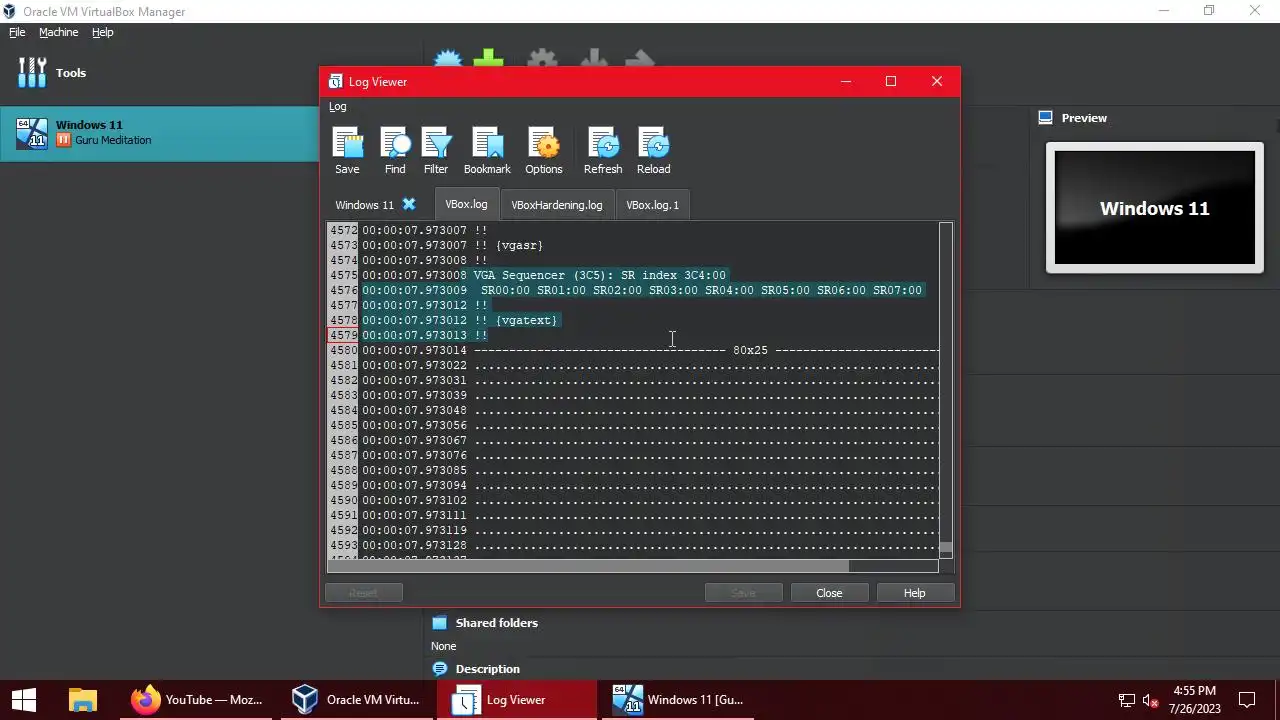Screen dimensions: 1280x720
Task: Switch to the VBoxHardening.log tab
Action: point(557,205)
